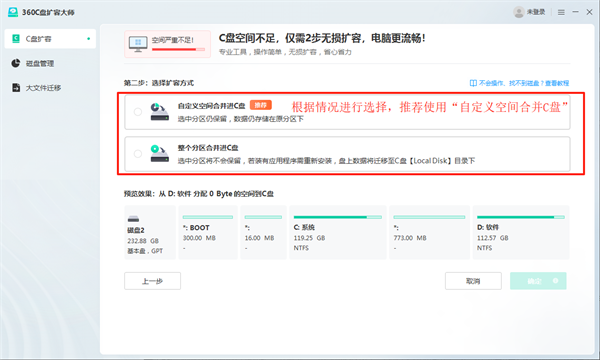Select the 16.00 MB partition card
The width and height of the screenshot is (600, 360).
click(x=263, y=233)
